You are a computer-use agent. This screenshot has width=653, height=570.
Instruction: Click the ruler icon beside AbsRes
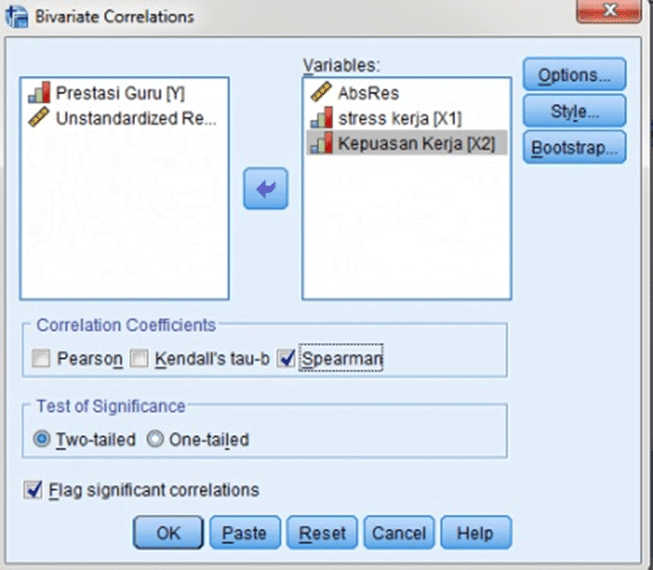[321, 92]
